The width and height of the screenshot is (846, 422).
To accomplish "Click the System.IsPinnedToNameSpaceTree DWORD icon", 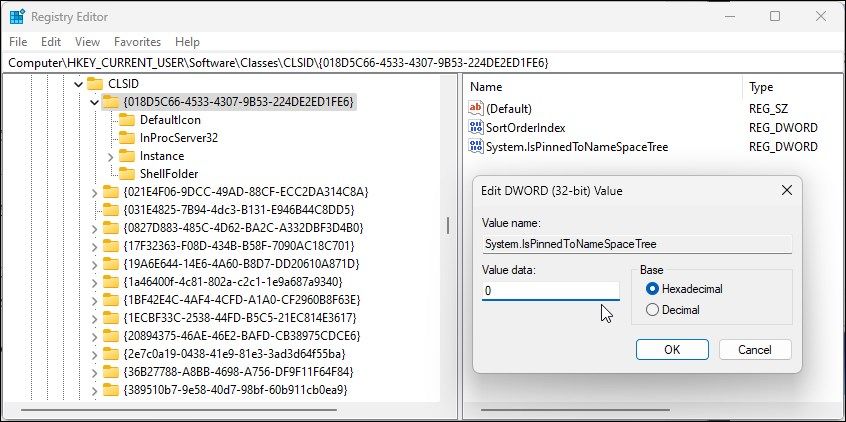I will 476,146.
